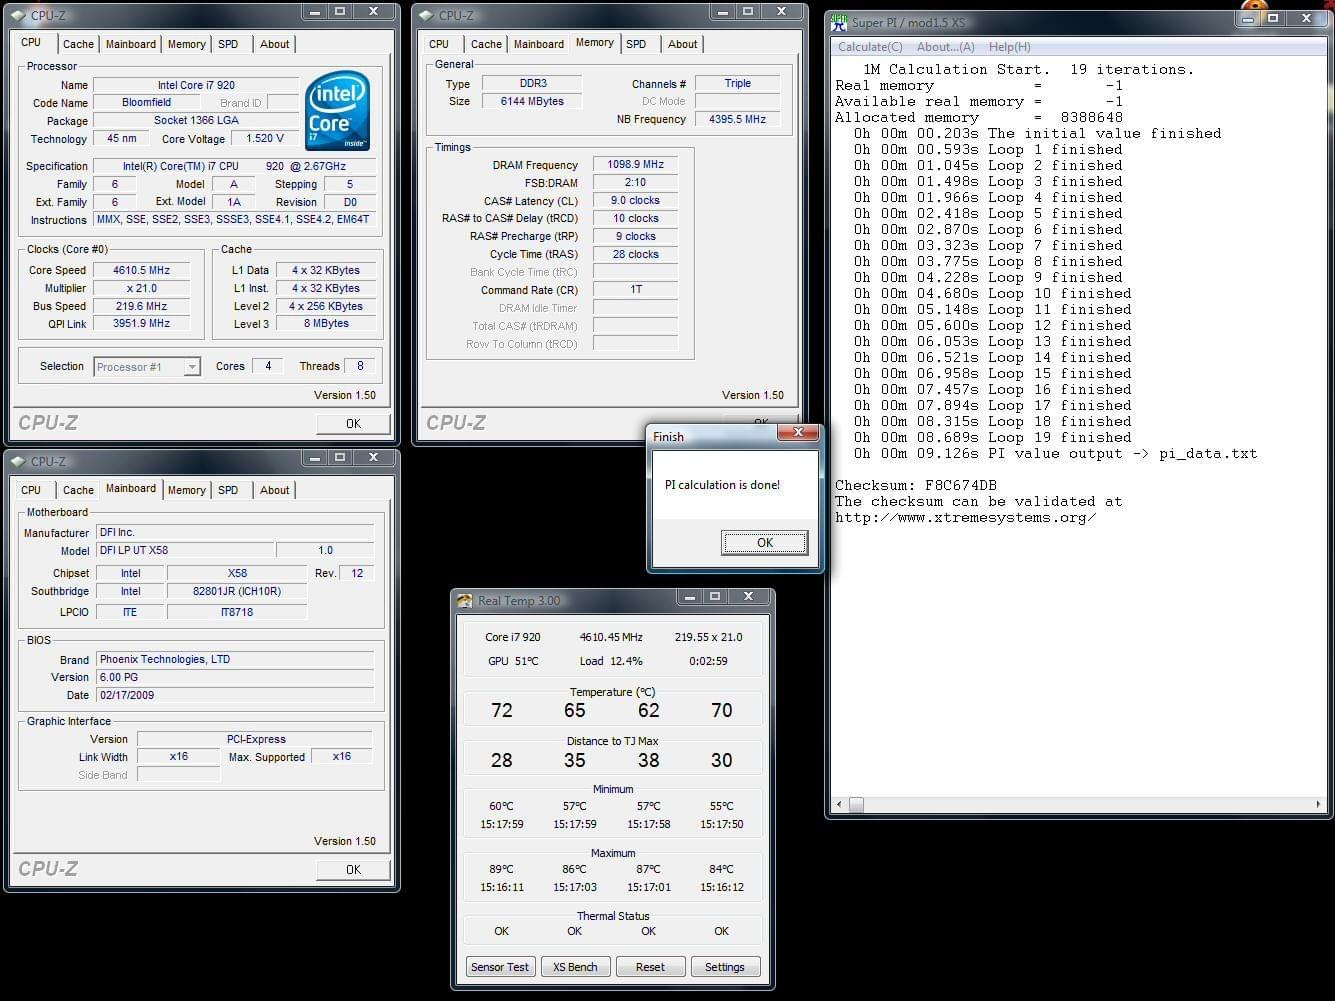Click the Load 12.4% reading in Real Temp
The image size is (1335, 1001).
tap(611, 661)
